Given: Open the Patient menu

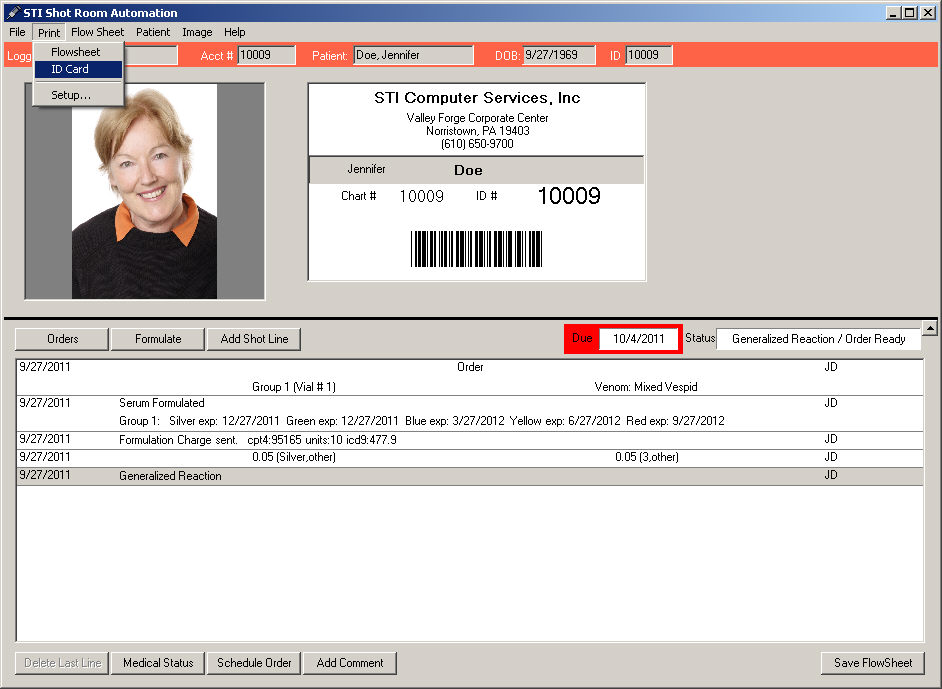Looking at the screenshot, I should pos(153,32).
